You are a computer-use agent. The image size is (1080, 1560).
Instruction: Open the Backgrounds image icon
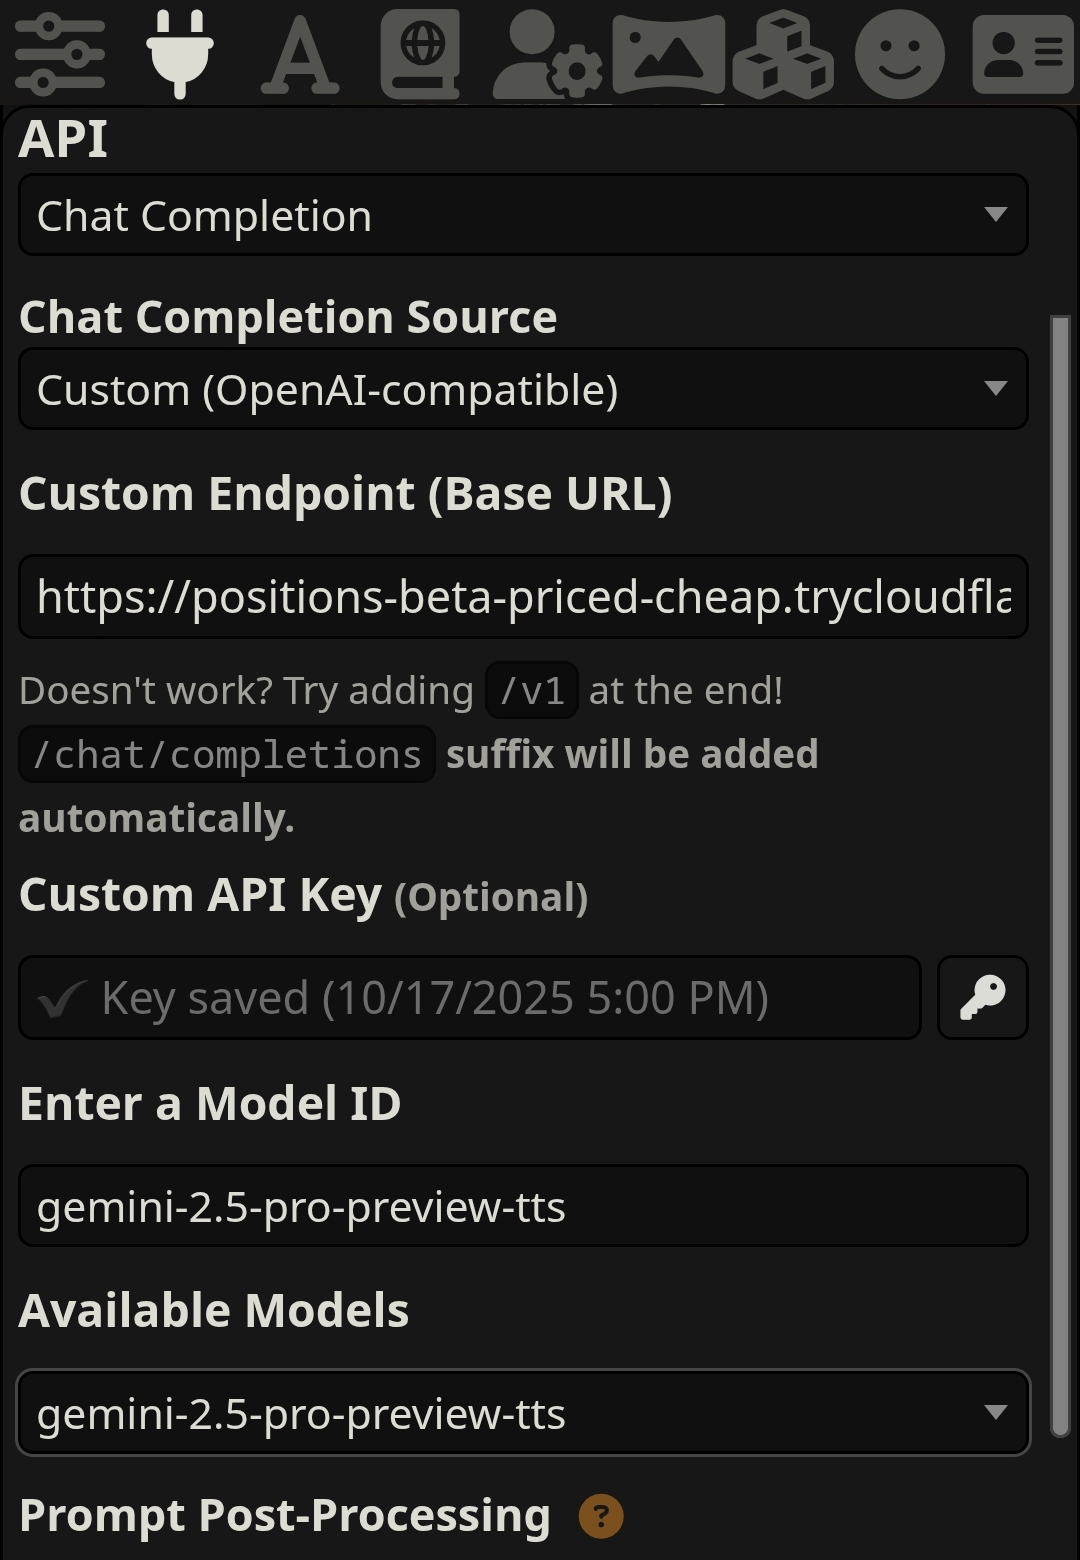click(668, 55)
